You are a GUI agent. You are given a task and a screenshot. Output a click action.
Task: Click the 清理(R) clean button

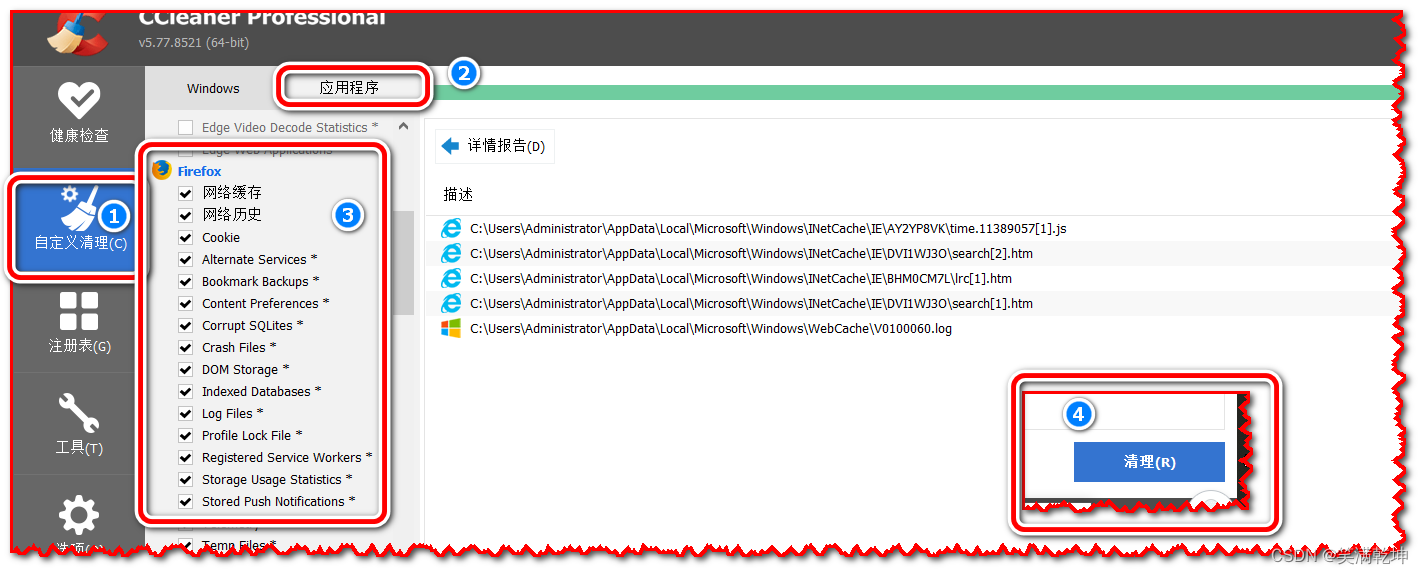1149,462
